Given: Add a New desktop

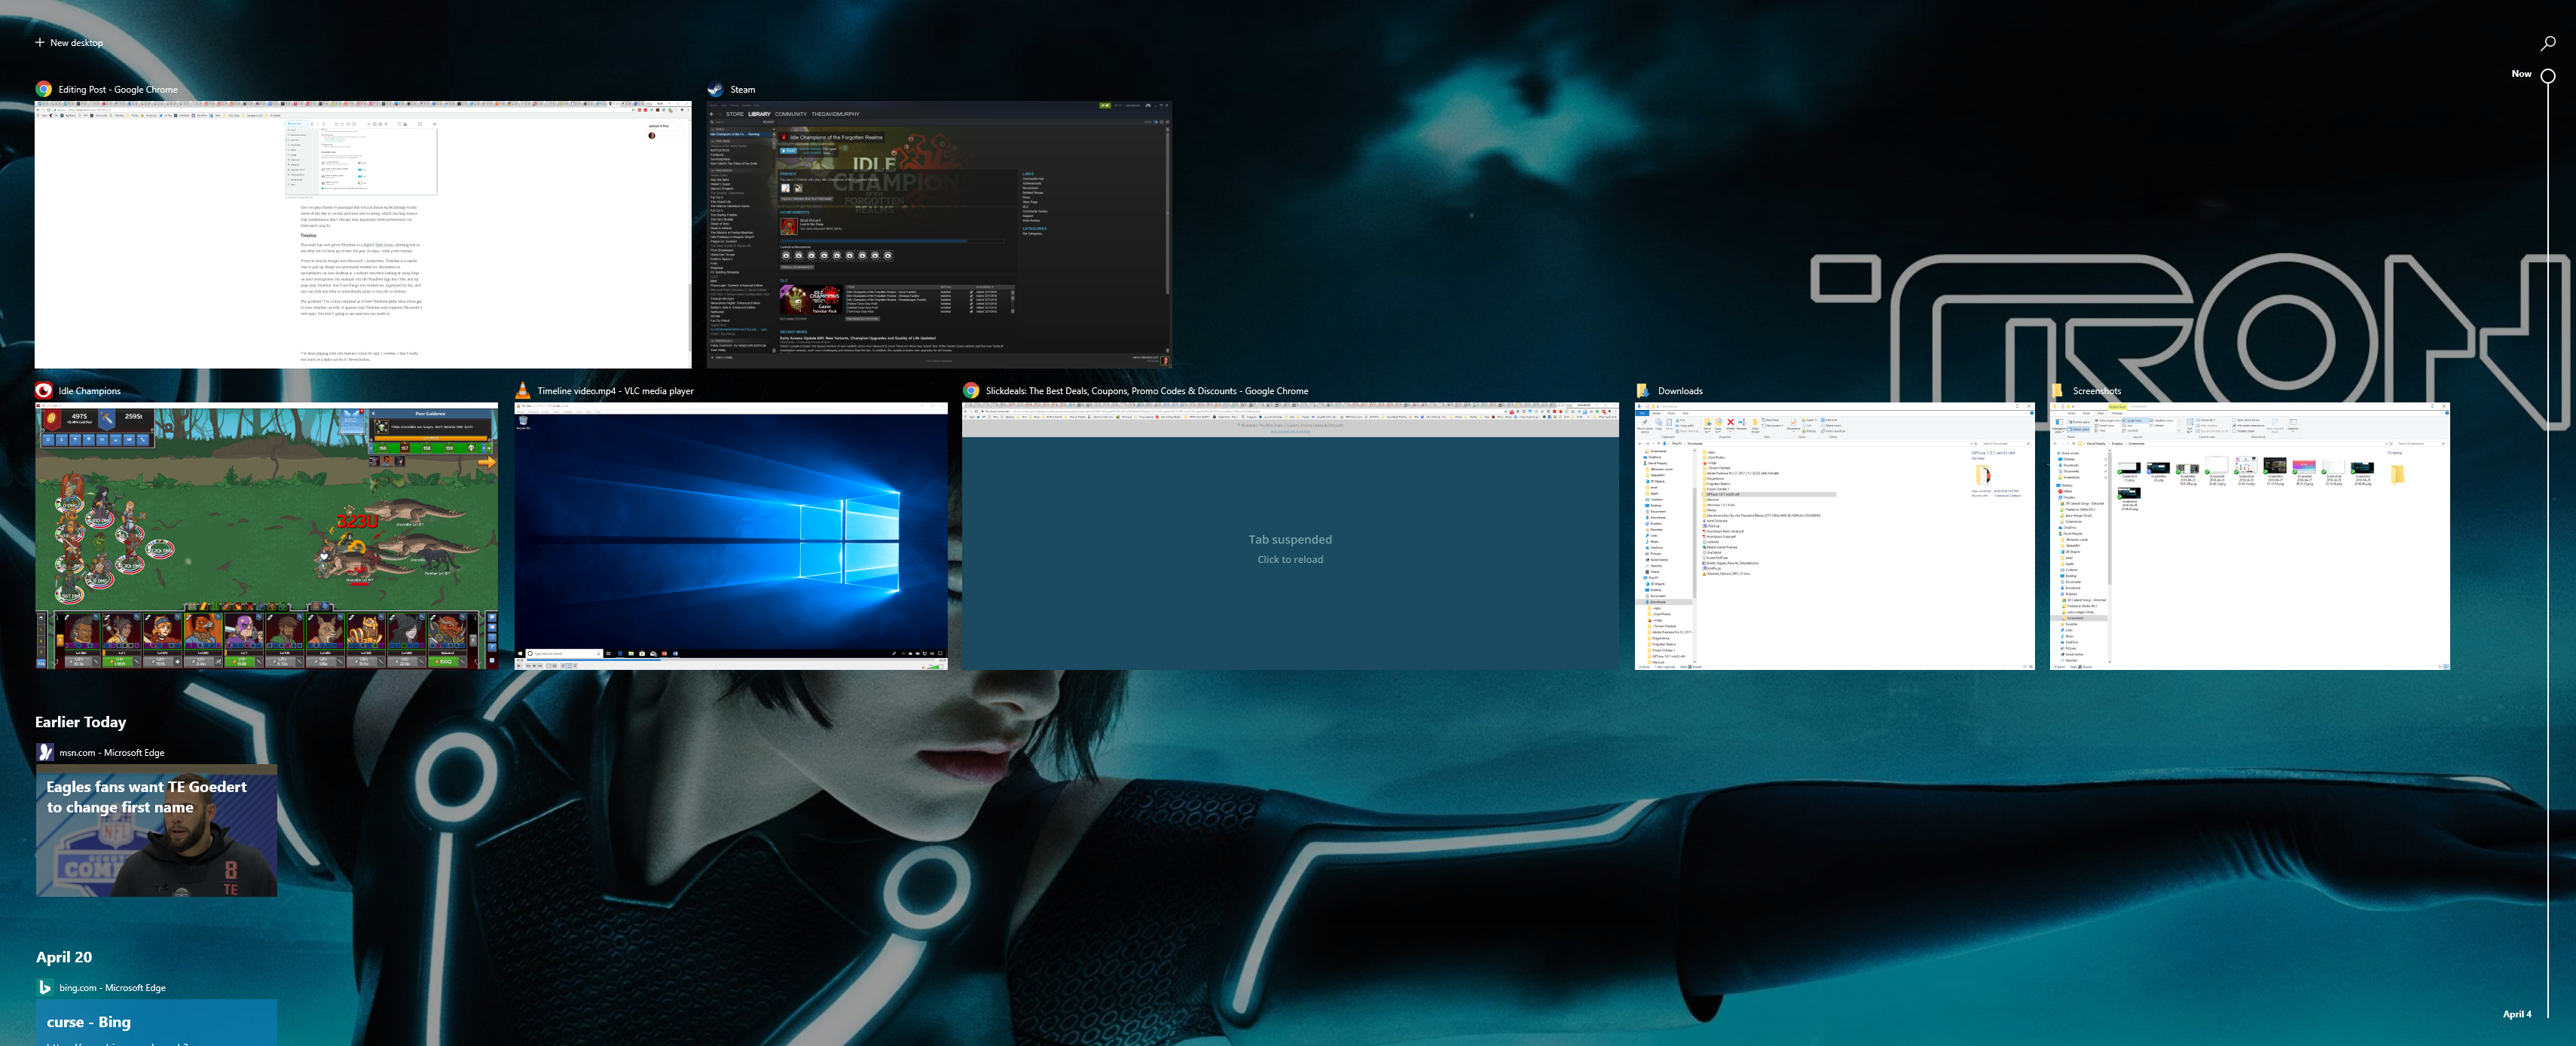Looking at the screenshot, I should pos(69,43).
